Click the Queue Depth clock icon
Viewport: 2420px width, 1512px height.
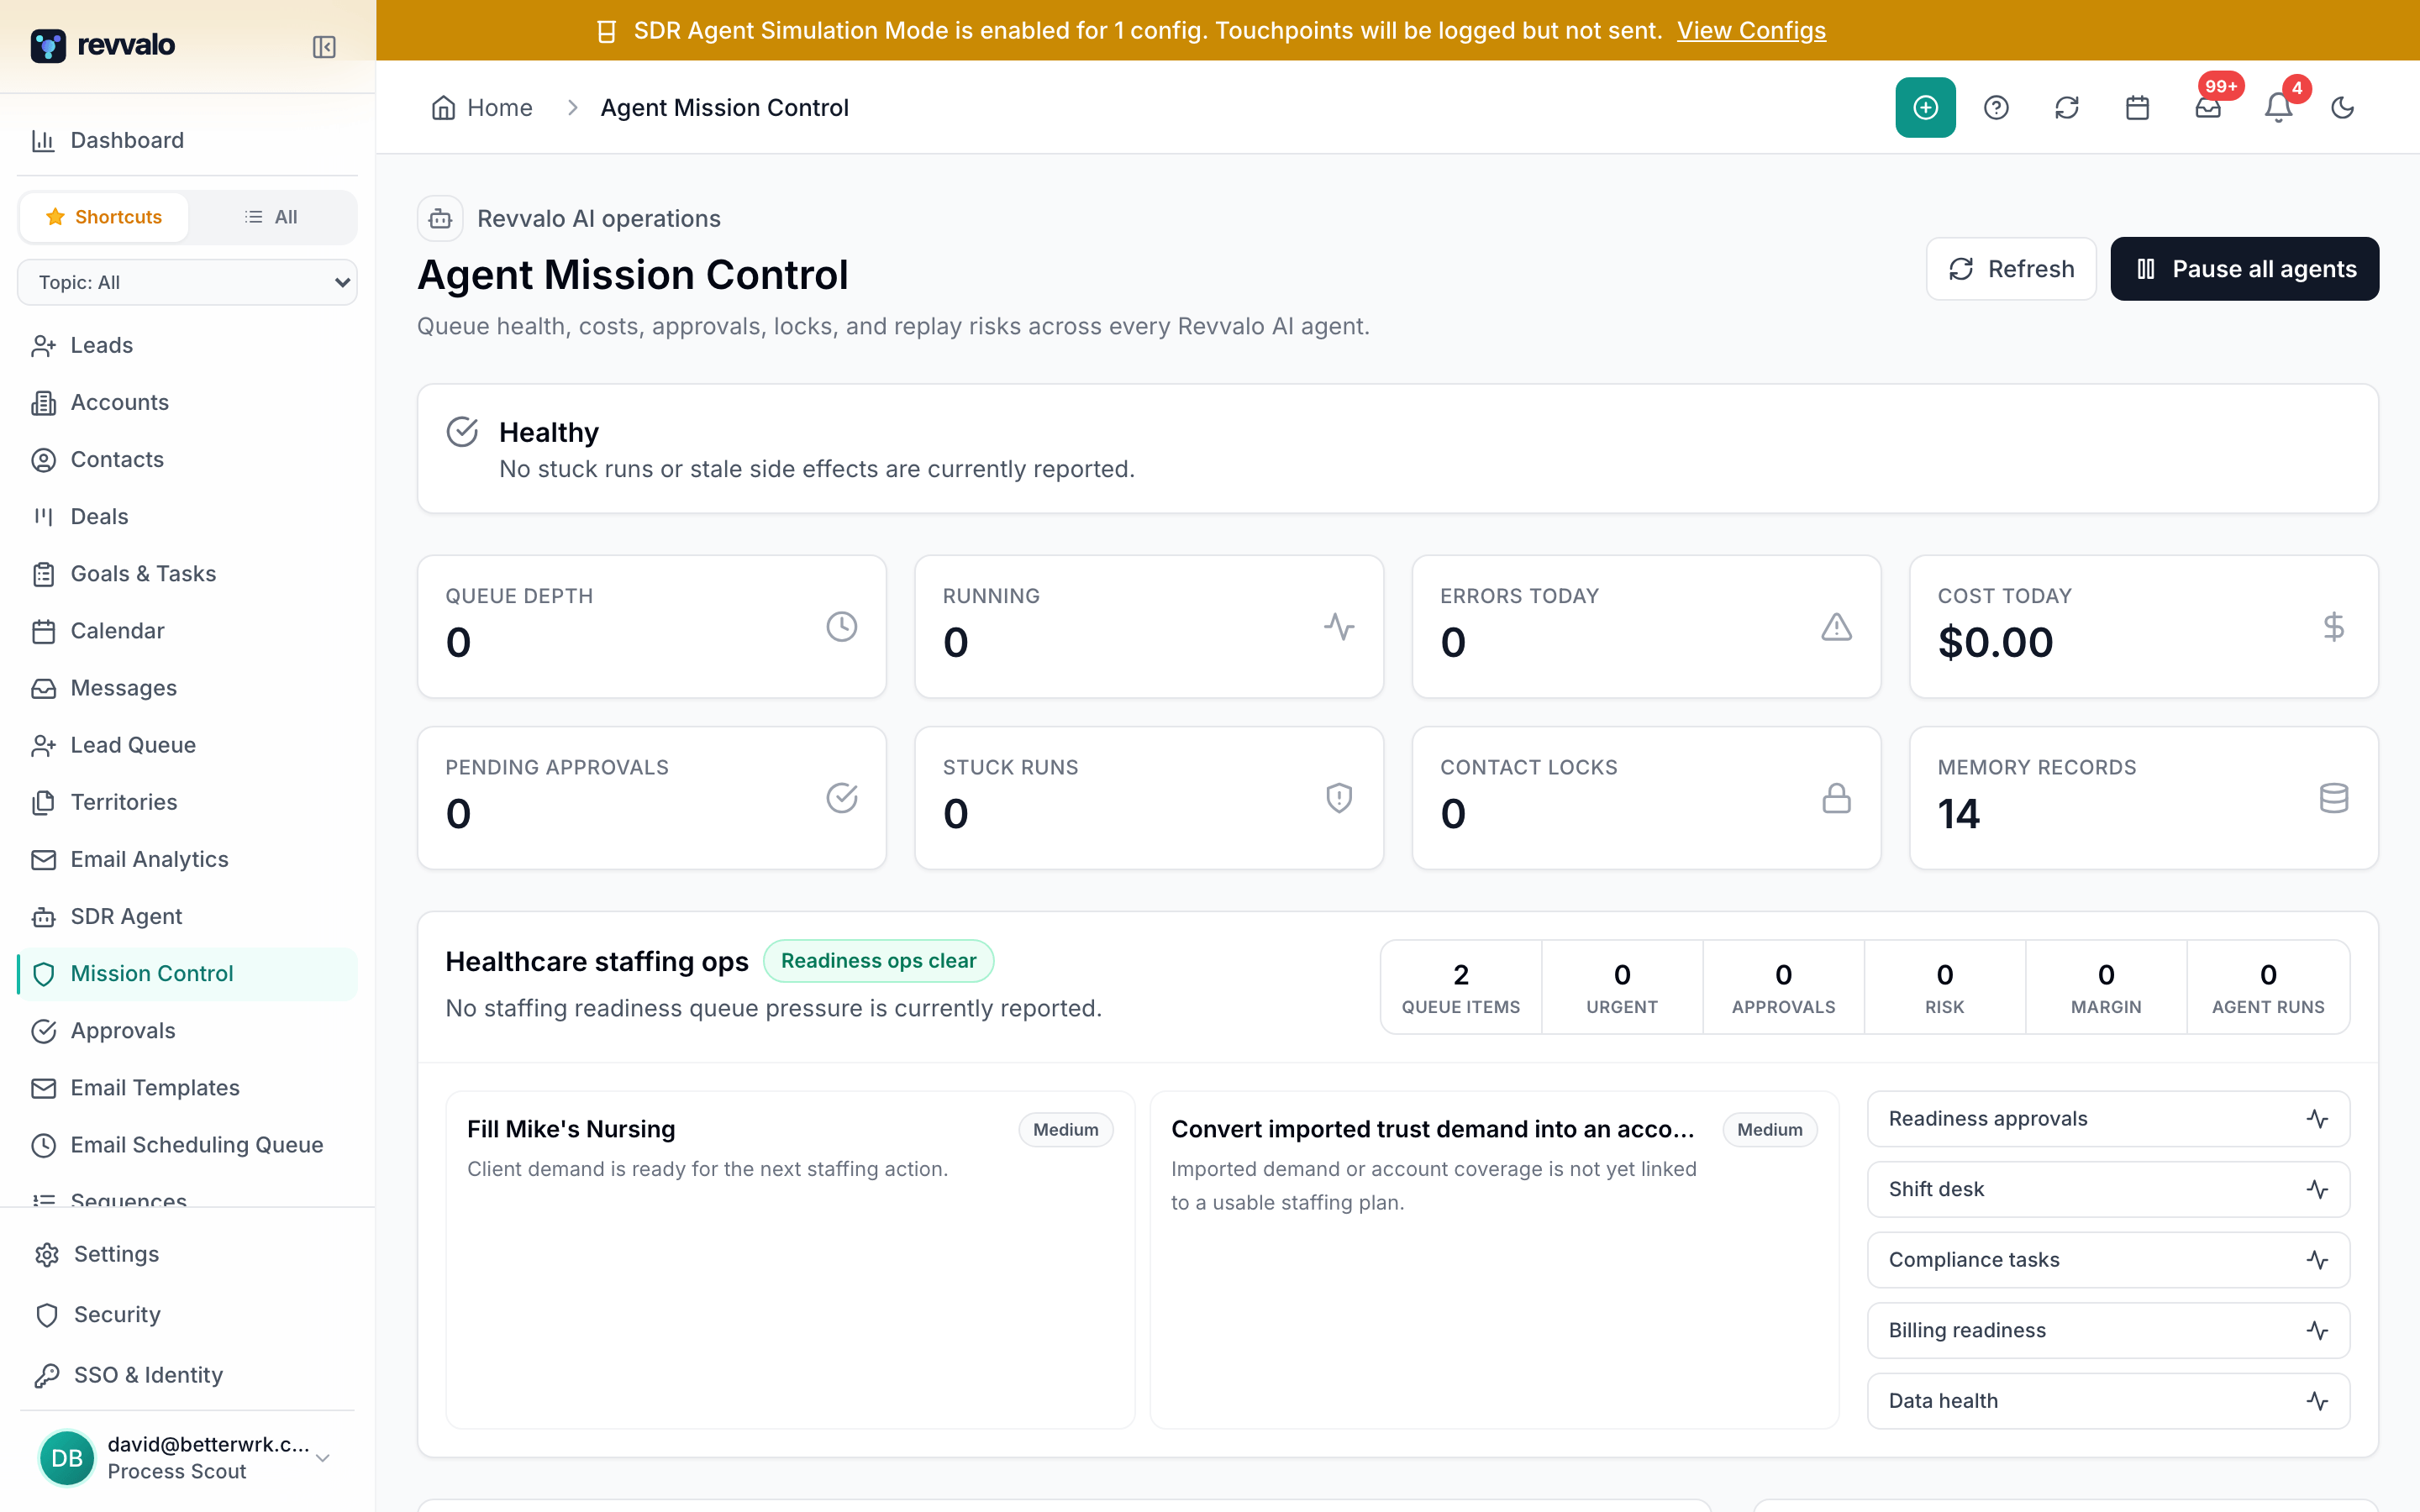pyautogui.click(x=842, y=627)
